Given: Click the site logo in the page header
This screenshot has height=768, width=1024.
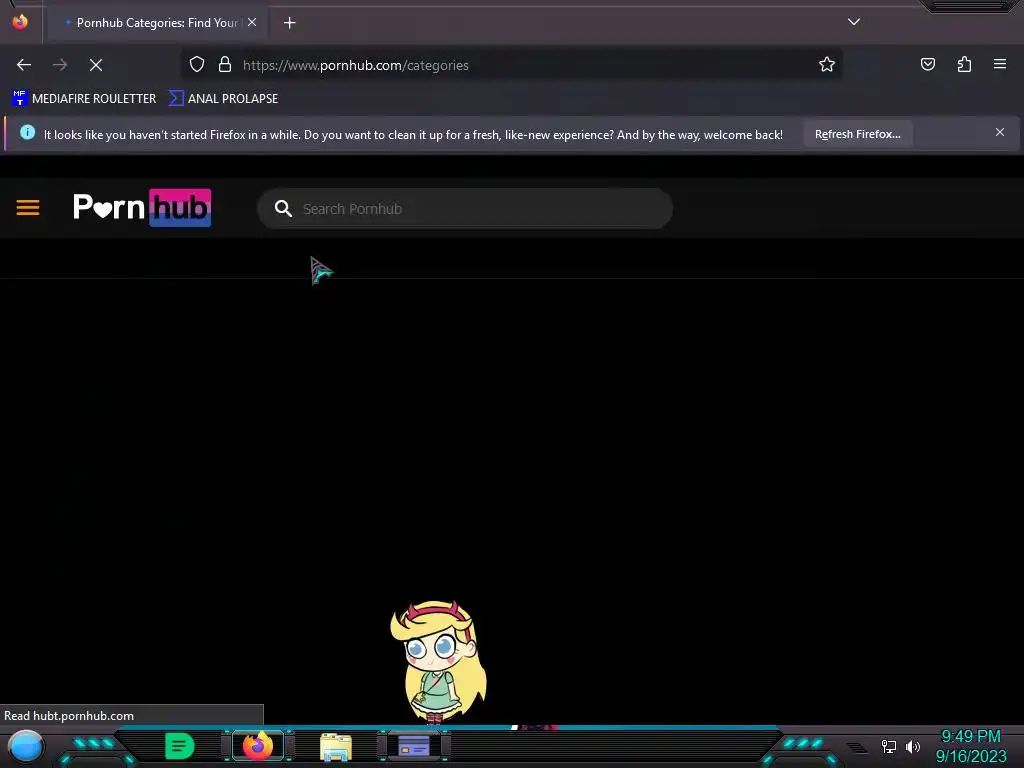Looking at the screenshot, I should coord(142,208).
